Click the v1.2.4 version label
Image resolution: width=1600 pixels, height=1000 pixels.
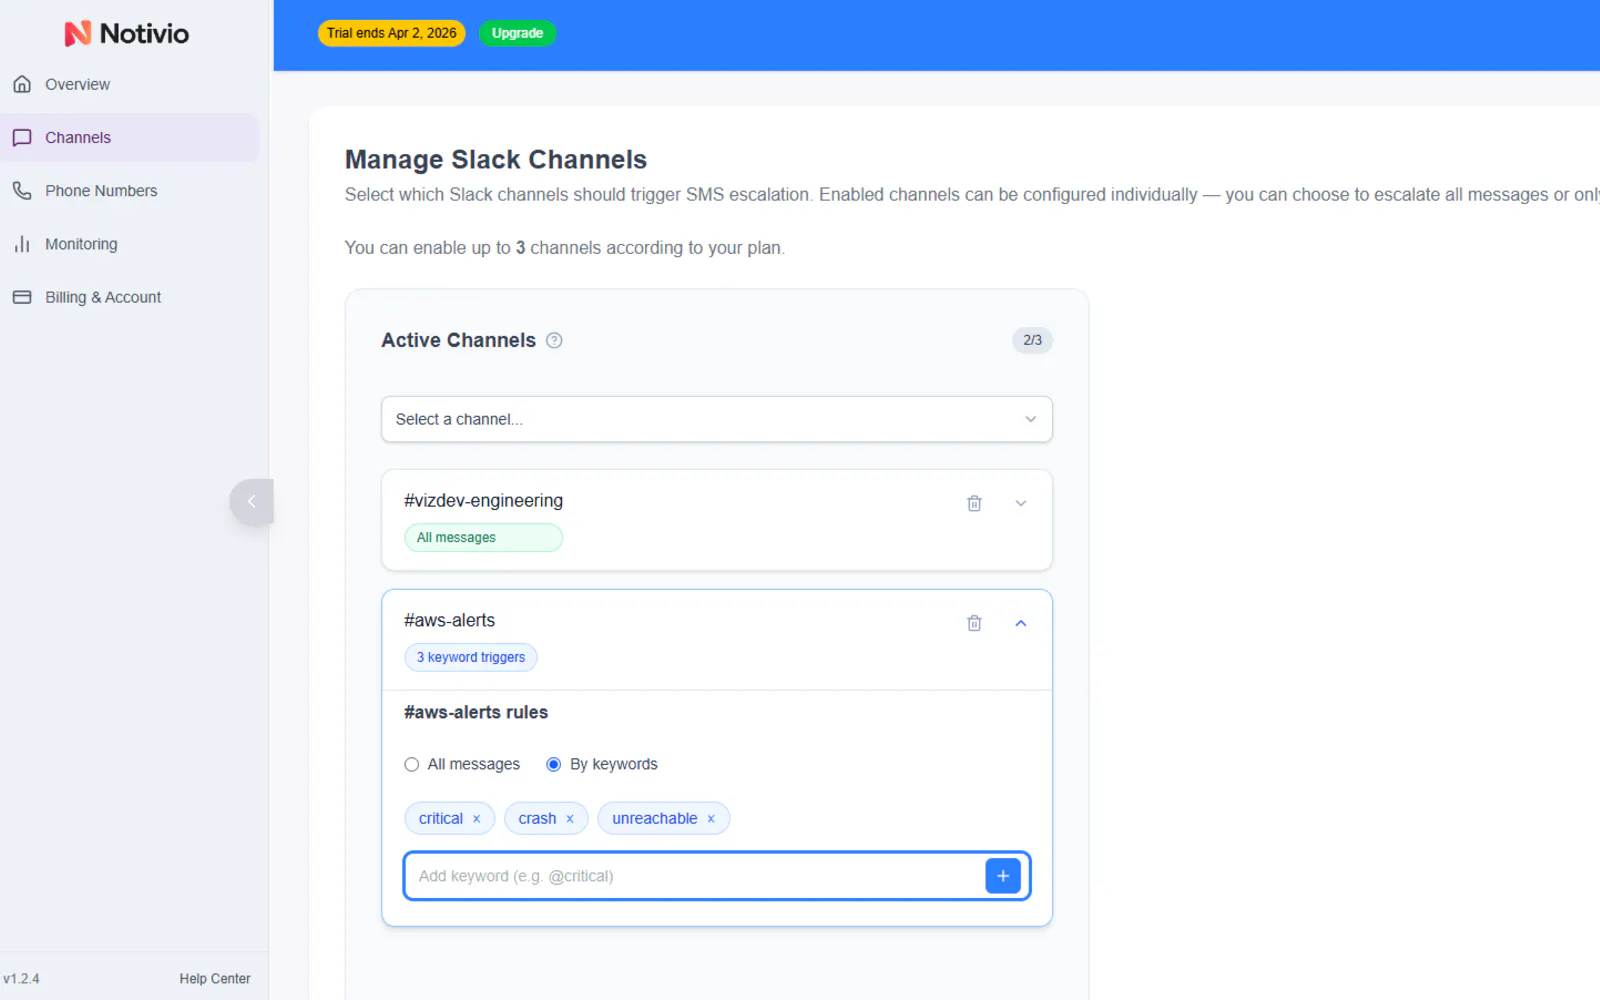point(21,979)
